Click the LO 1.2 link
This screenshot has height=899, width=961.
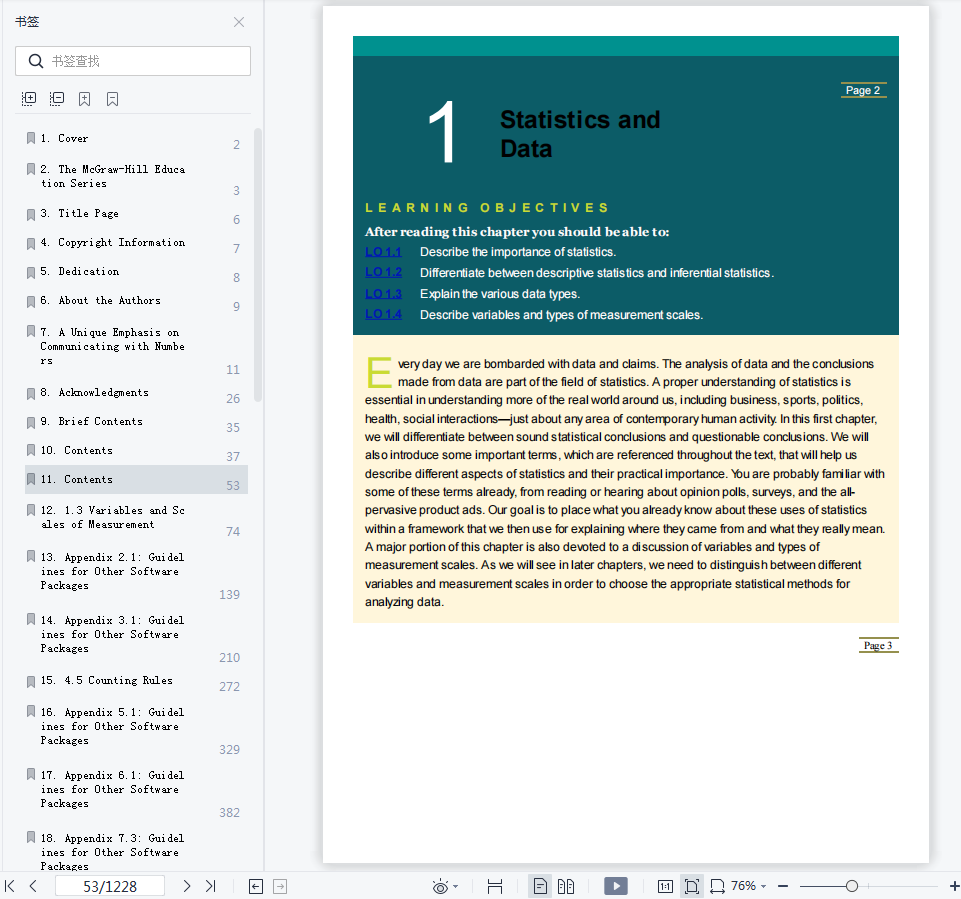click(x=383, y=273)
